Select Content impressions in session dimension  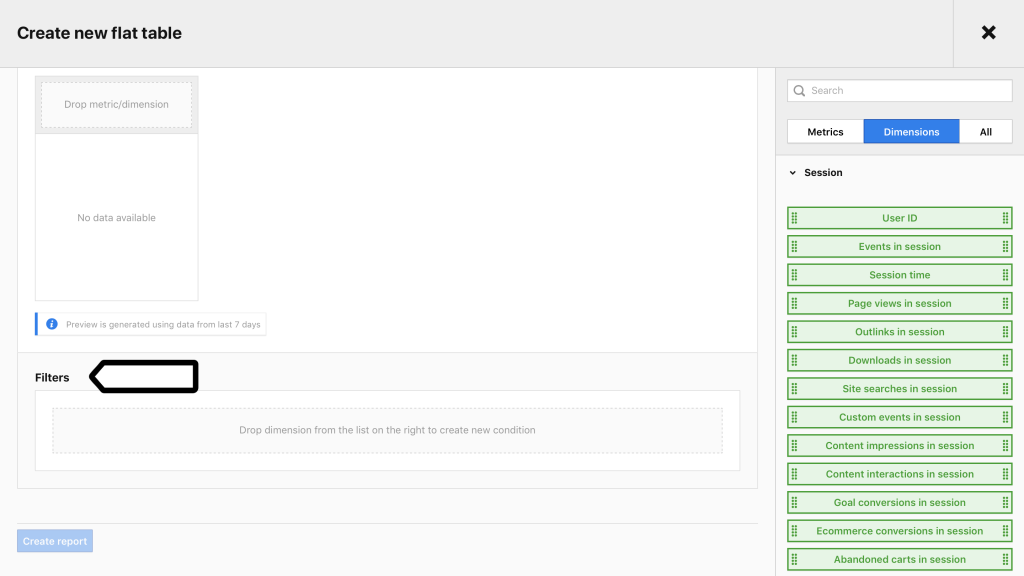click(x=899, y=445)
